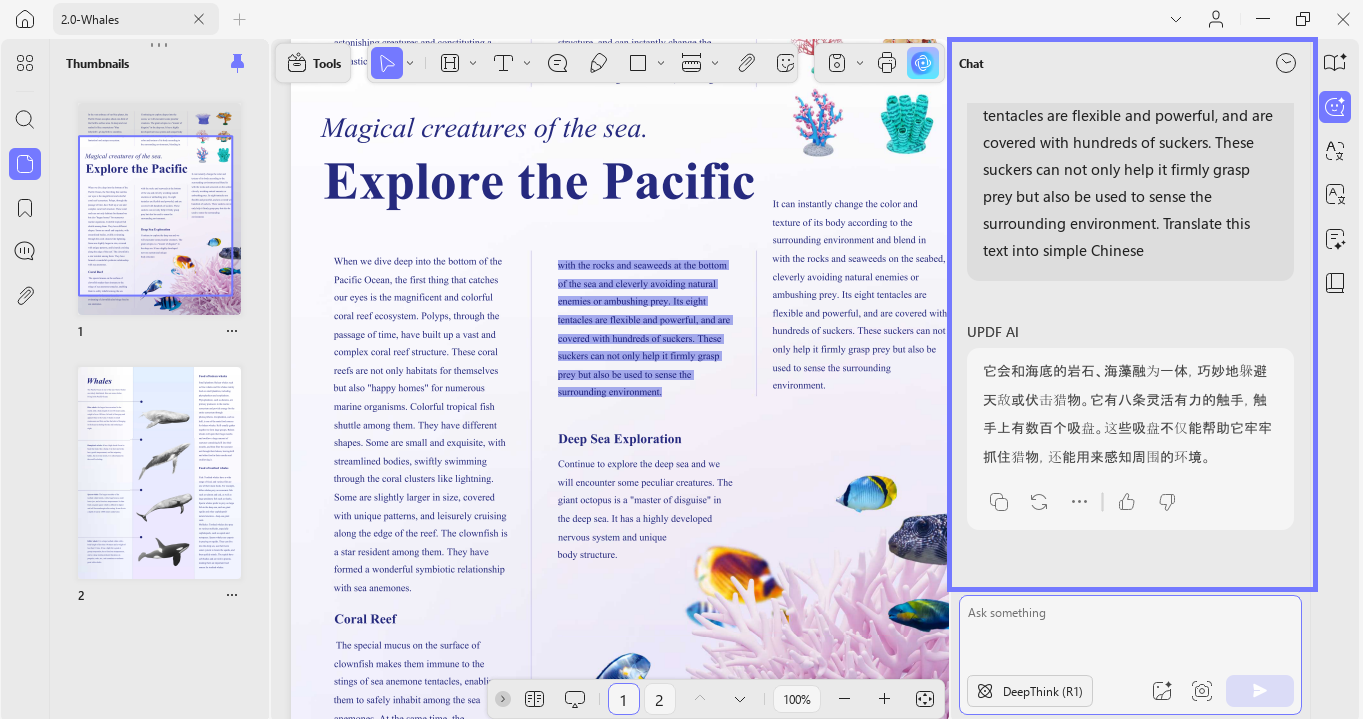
Task: Click the save file icon in the toolbar
Action: [837, 63]
